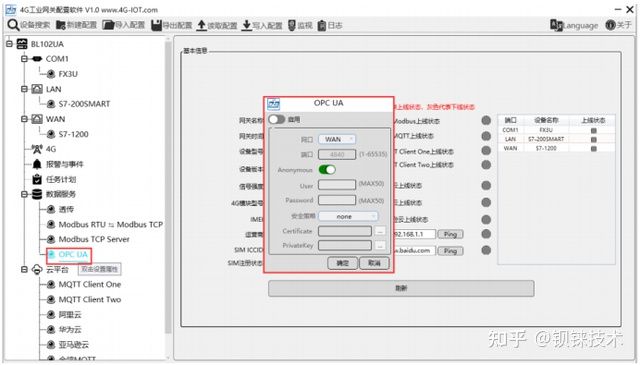Open the monitor toolbar icon
Screen dimensions: 640x365
(292, 25)
